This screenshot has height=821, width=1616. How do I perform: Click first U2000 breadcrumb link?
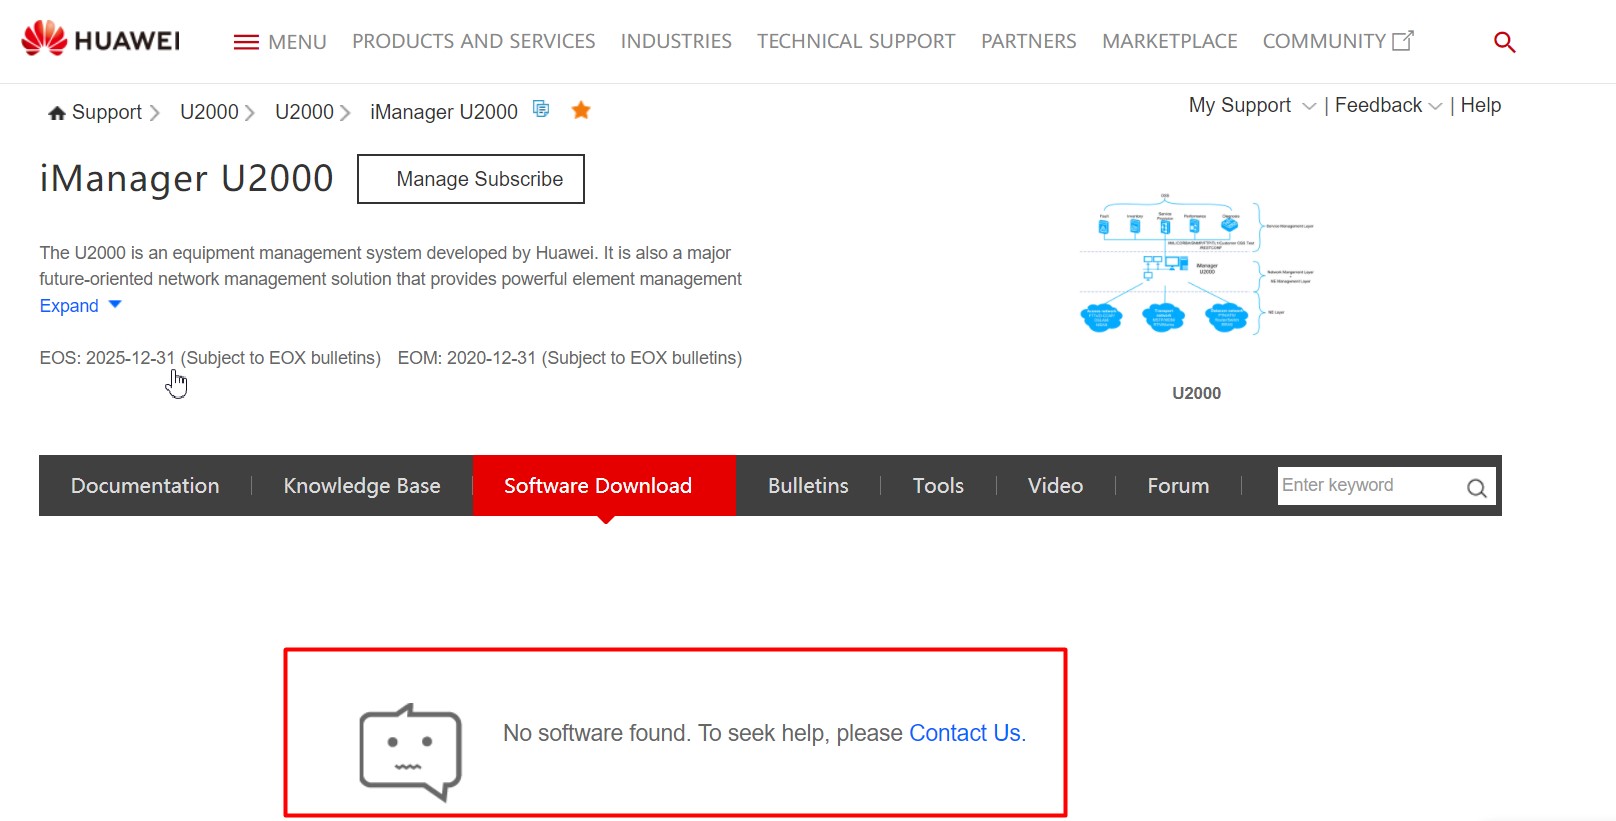pos(209,112)
